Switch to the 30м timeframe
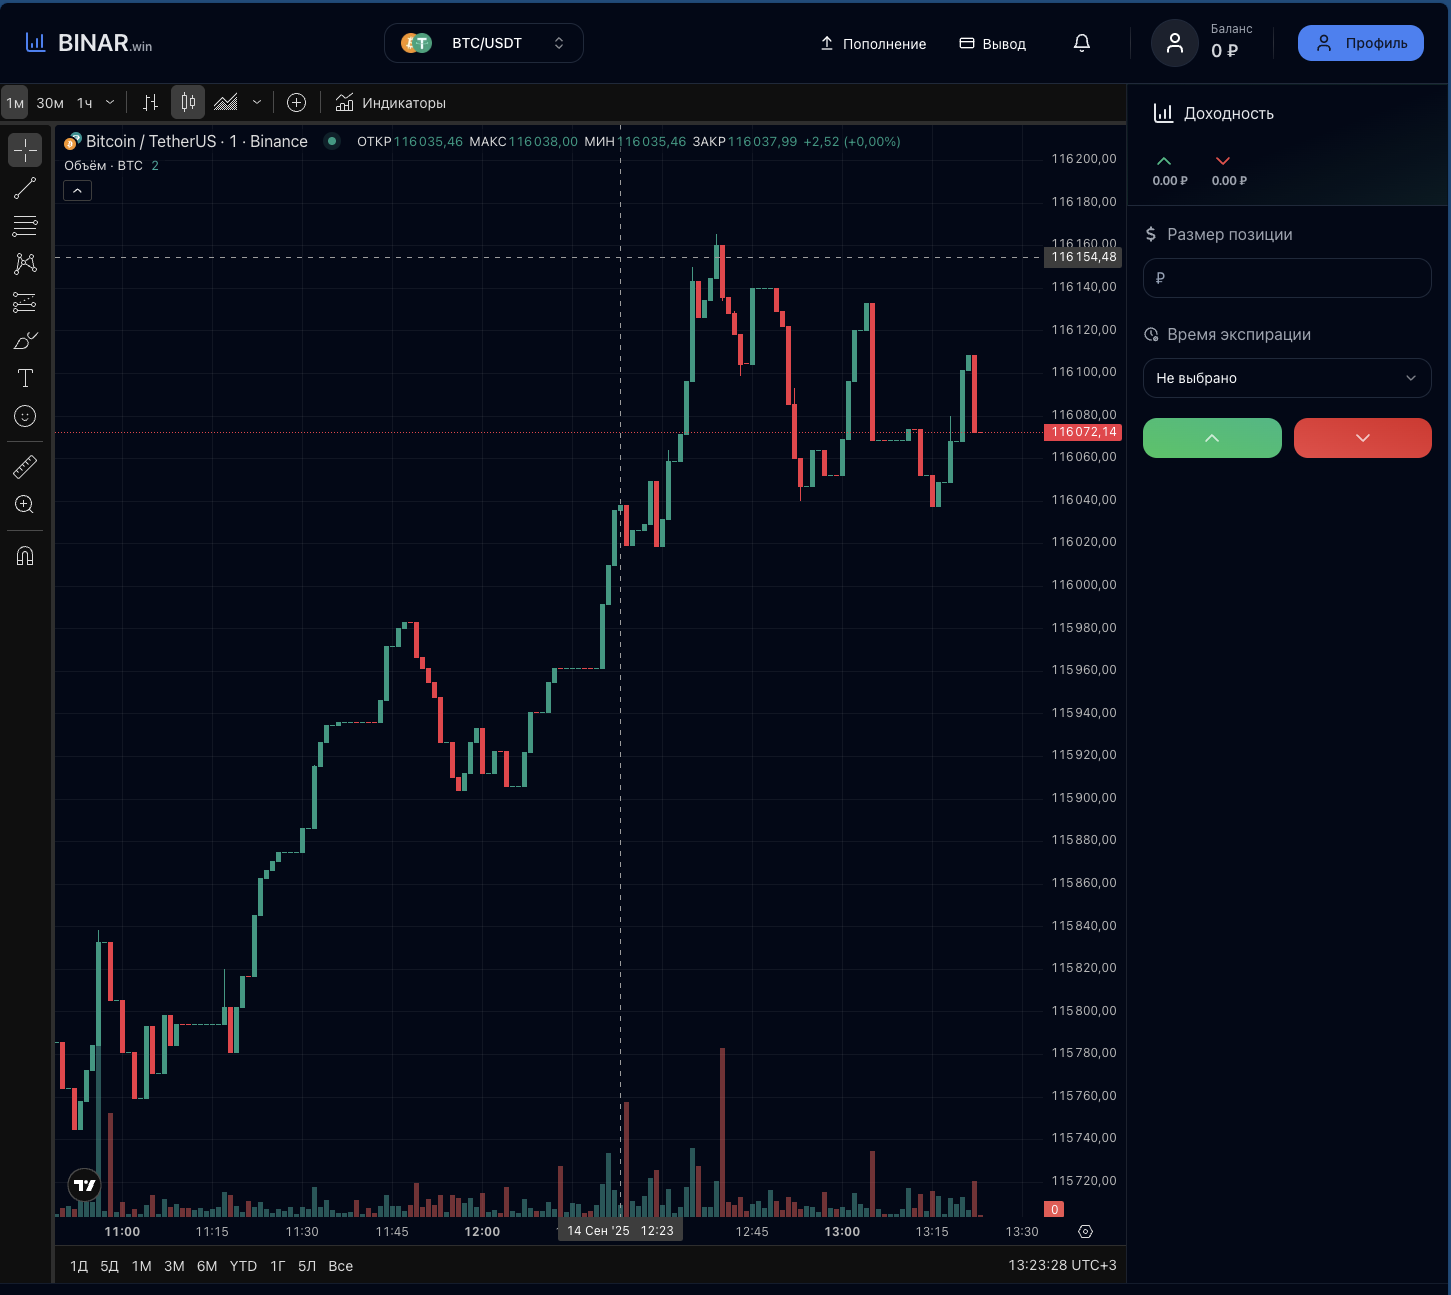The image size is (1451, 1295). pyautogui.click(x=50, y=102)
